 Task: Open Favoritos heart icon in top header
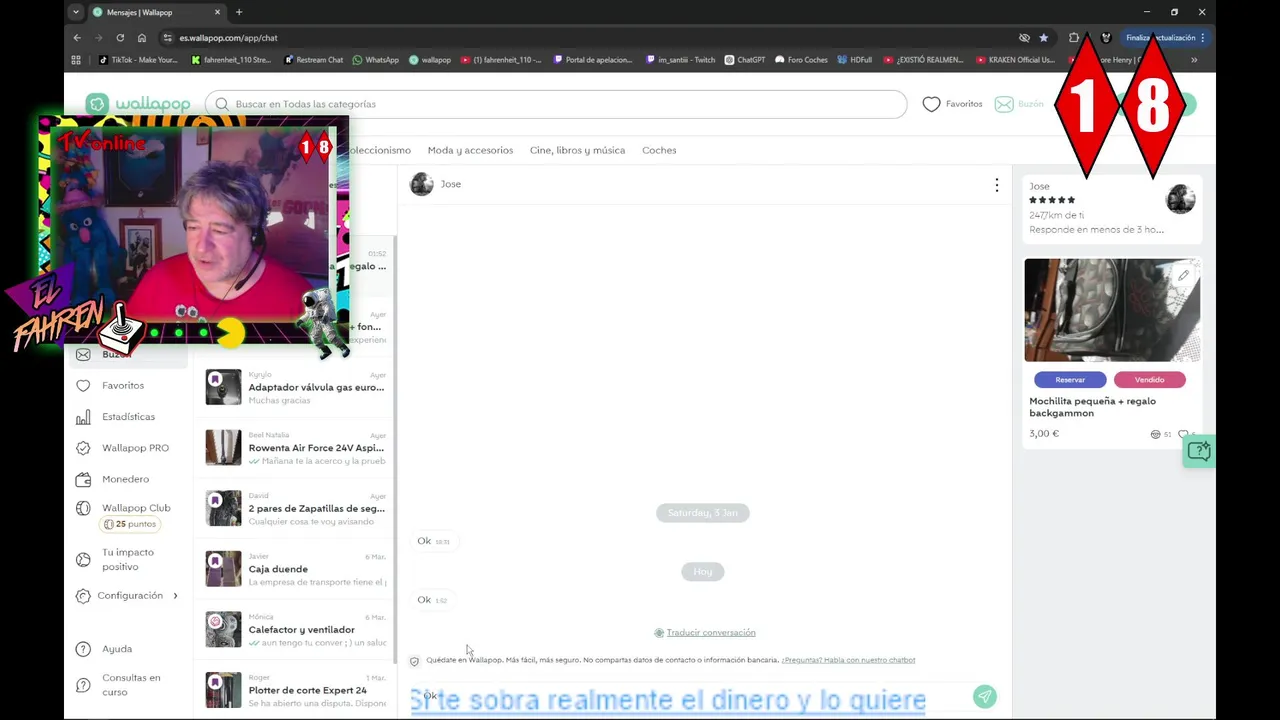(x=931, y=104)
